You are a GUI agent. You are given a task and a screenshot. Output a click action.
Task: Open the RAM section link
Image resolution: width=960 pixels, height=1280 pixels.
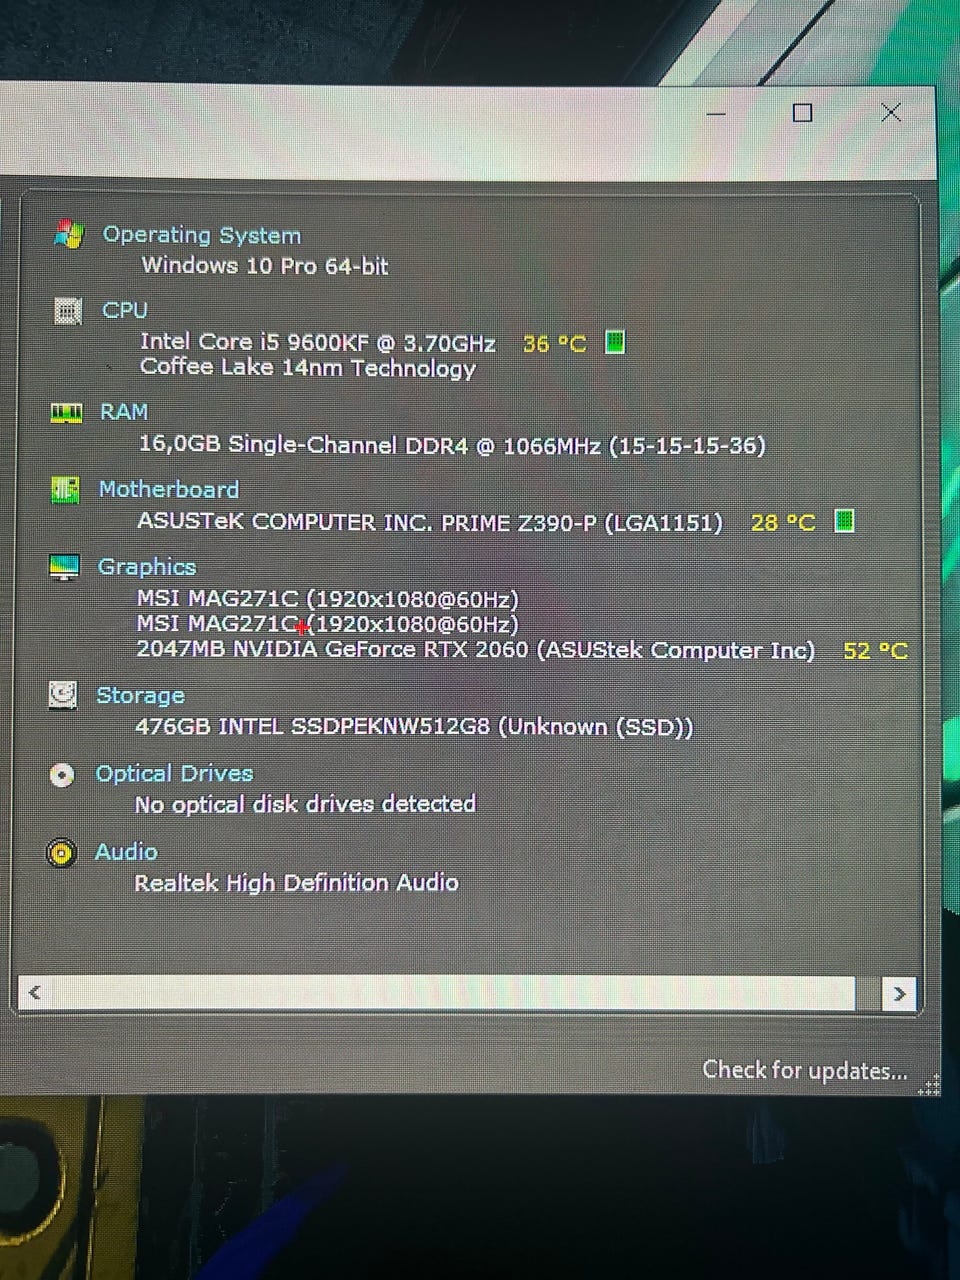123,412
